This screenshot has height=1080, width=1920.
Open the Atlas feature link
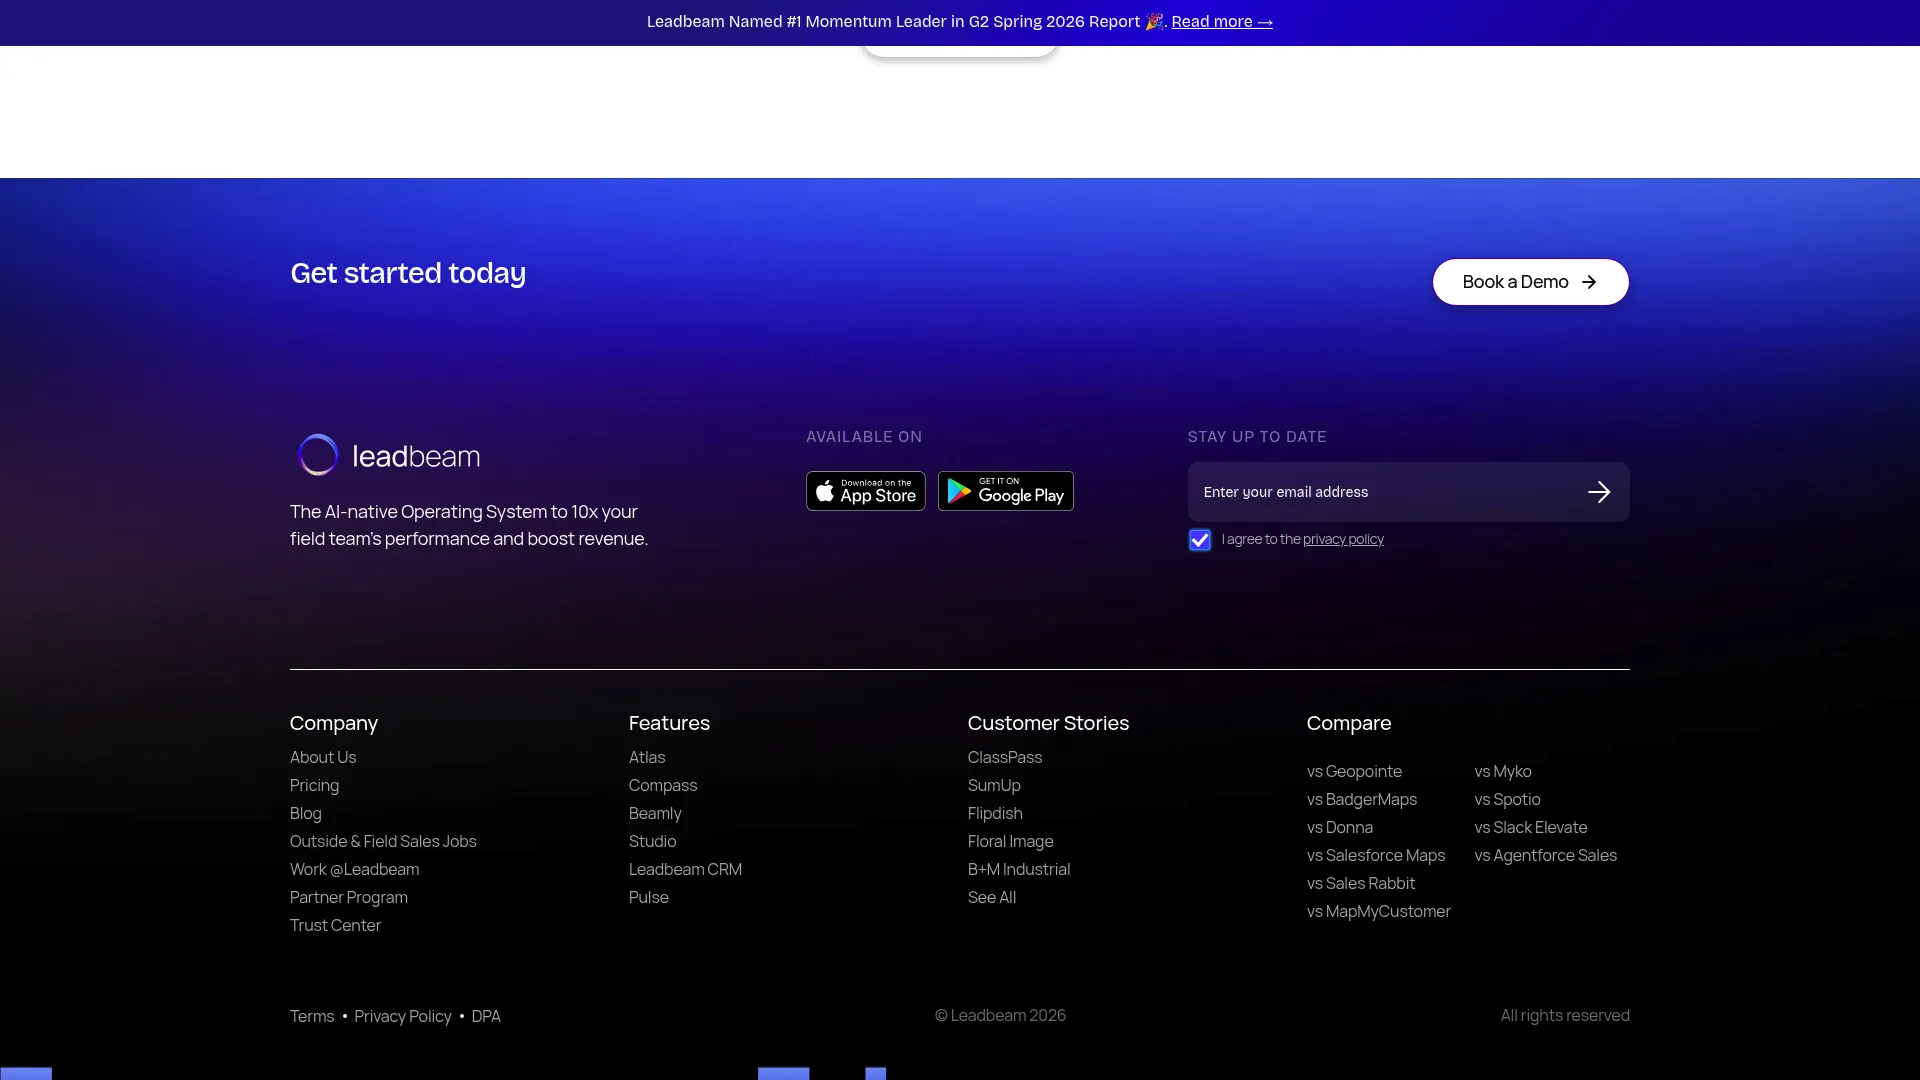(x=647, y=758)
